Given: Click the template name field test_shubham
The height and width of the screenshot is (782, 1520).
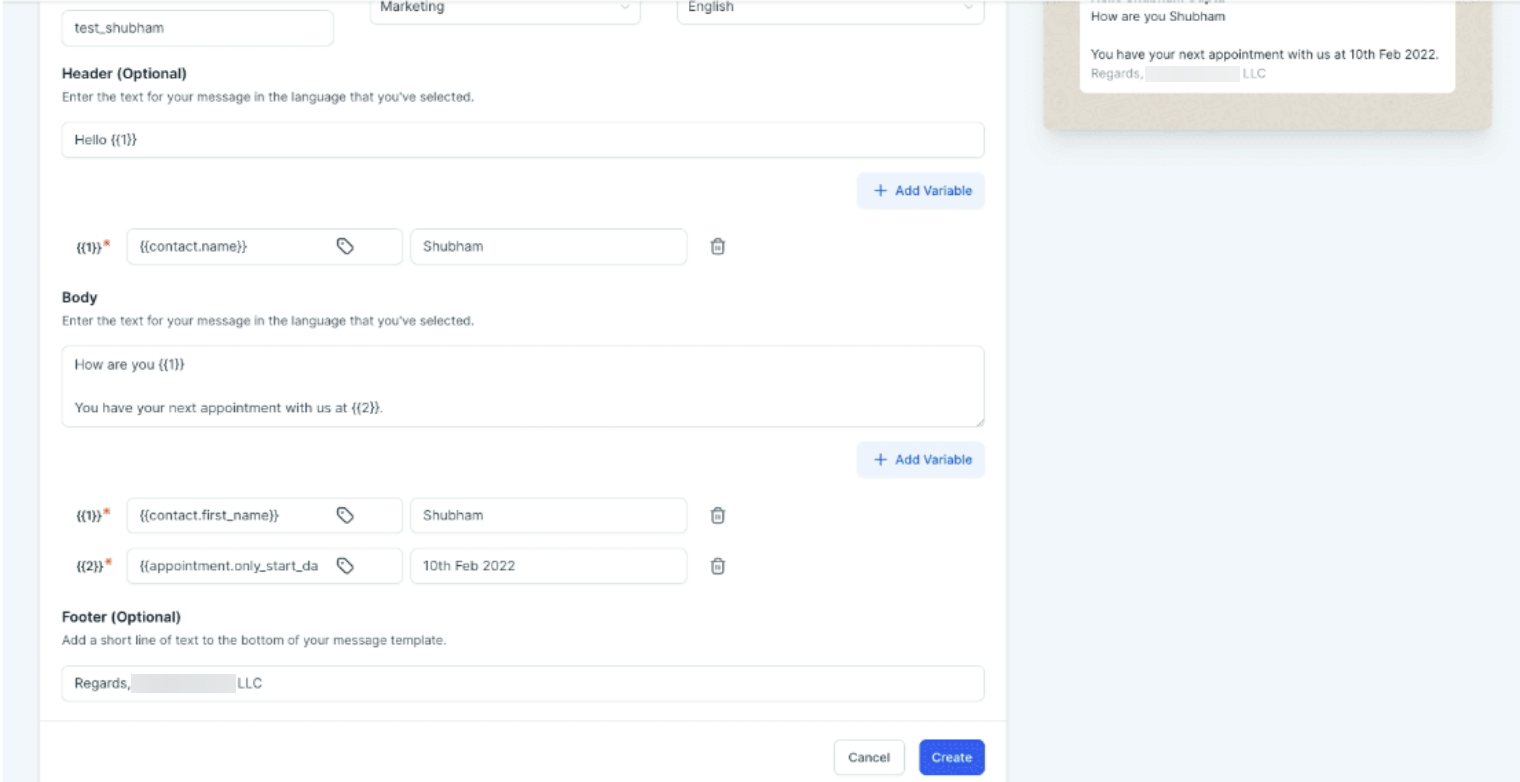Looking at the screenshot, I should tap(197, 28).
